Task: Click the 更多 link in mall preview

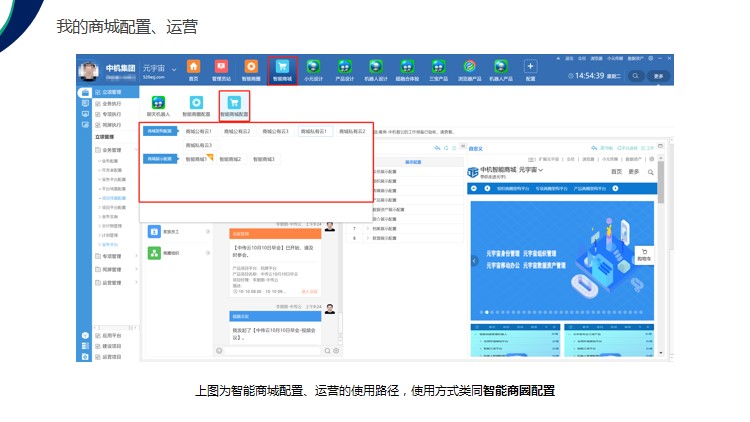Action: point(634,172)
